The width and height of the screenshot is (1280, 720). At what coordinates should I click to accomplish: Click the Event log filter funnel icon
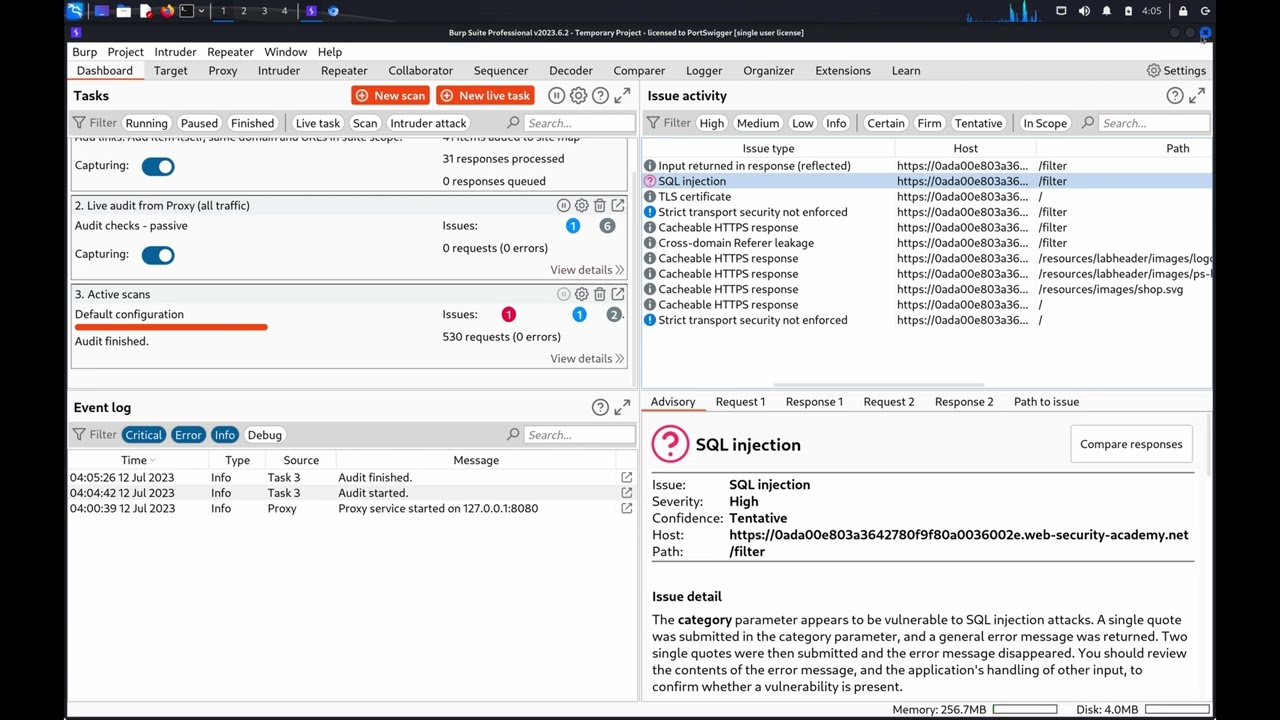click(79, 435)
